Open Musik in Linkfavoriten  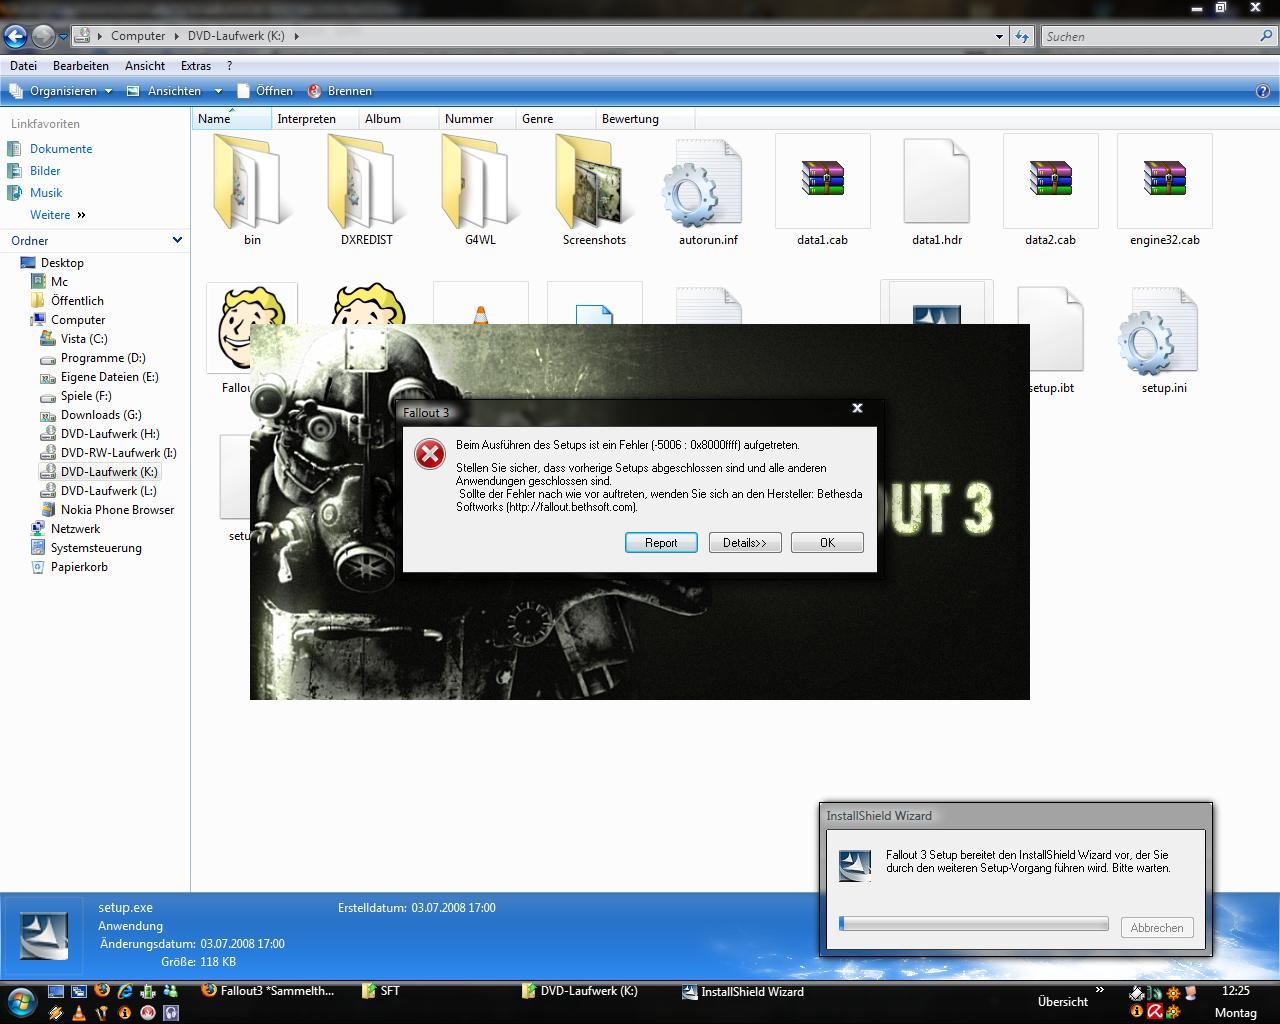(46, 193)
